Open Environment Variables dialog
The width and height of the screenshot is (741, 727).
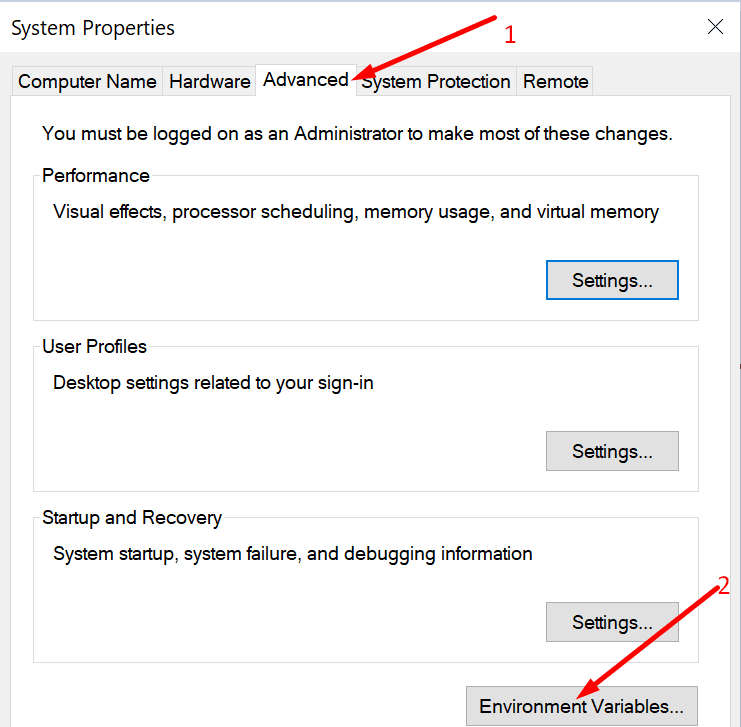click(582, 706)
